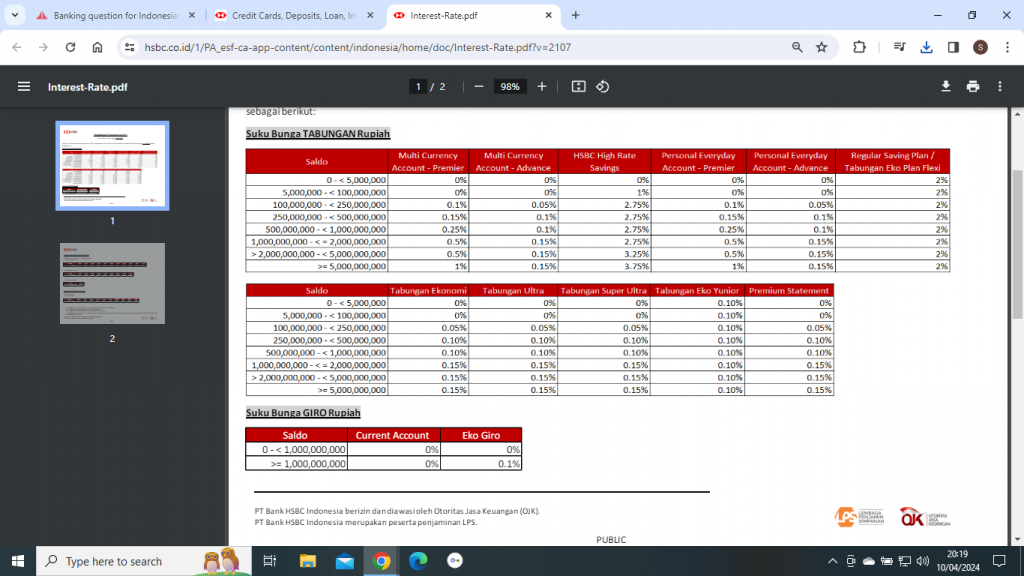Click the PDF vertical scrollbar thumb
Image resolution: width=1024 pixels, height=576 pixels.
tap(1017, 243)
